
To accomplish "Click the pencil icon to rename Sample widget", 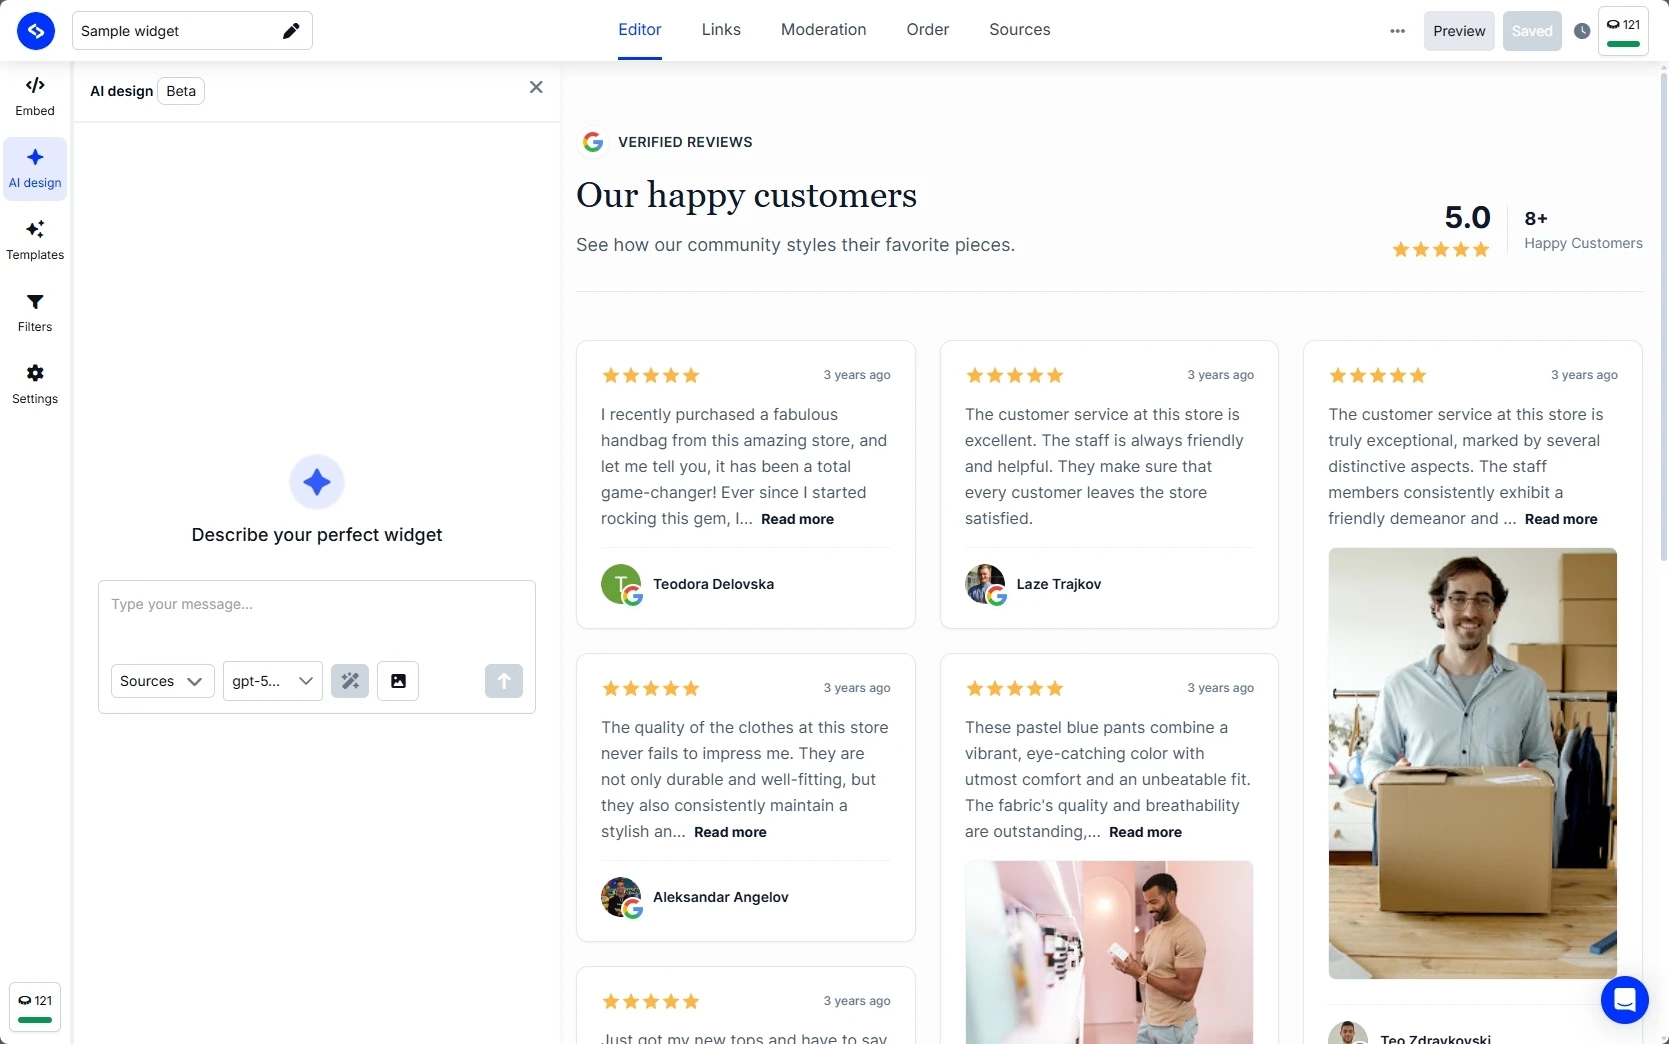I will click(291, 31).
